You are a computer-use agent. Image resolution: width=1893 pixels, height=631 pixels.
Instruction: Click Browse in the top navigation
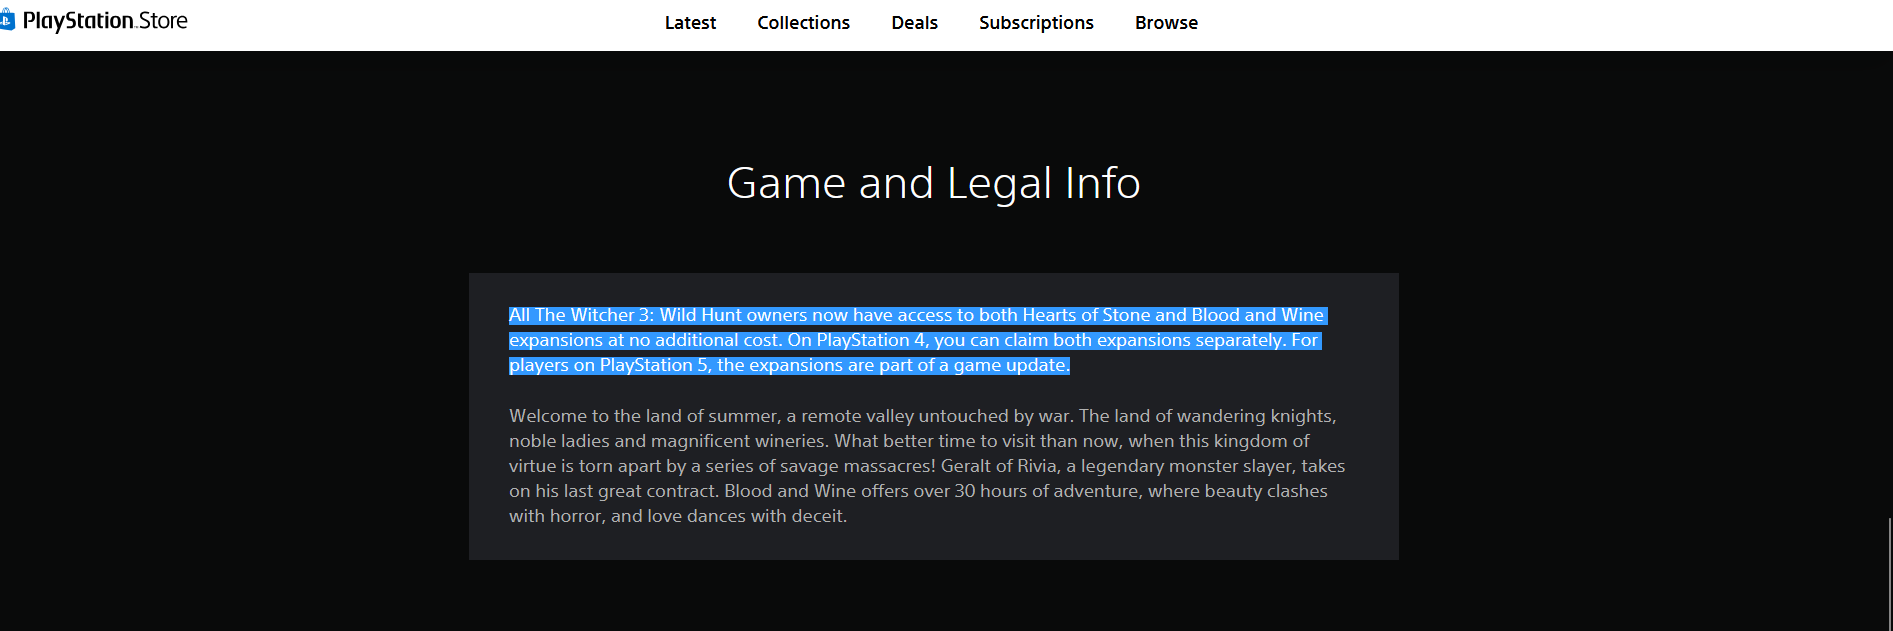point(1166,23)
